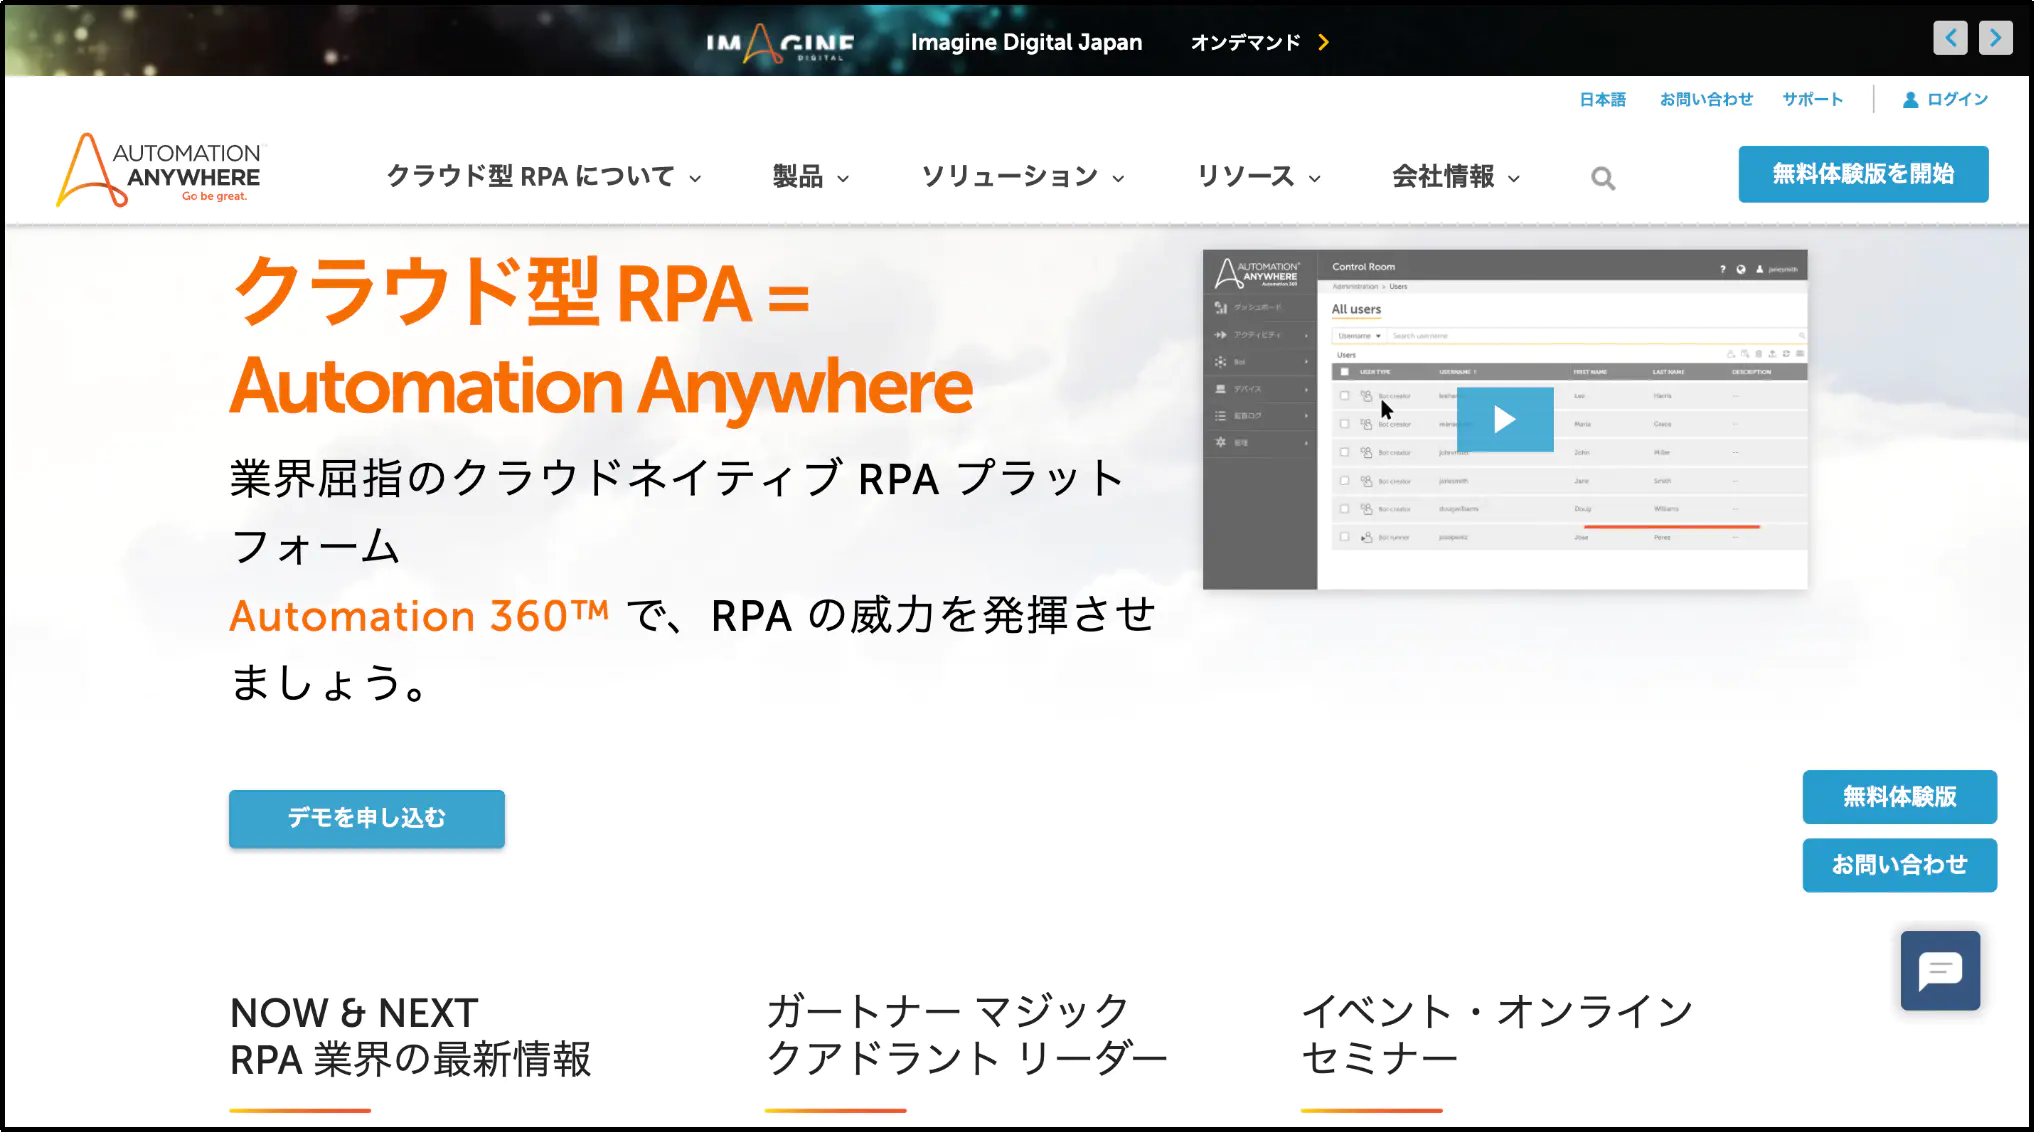Viewport: 2034px width, 1132px height.
Task: Click the 無料体験版を開始 button
Action: [1863, 174]
